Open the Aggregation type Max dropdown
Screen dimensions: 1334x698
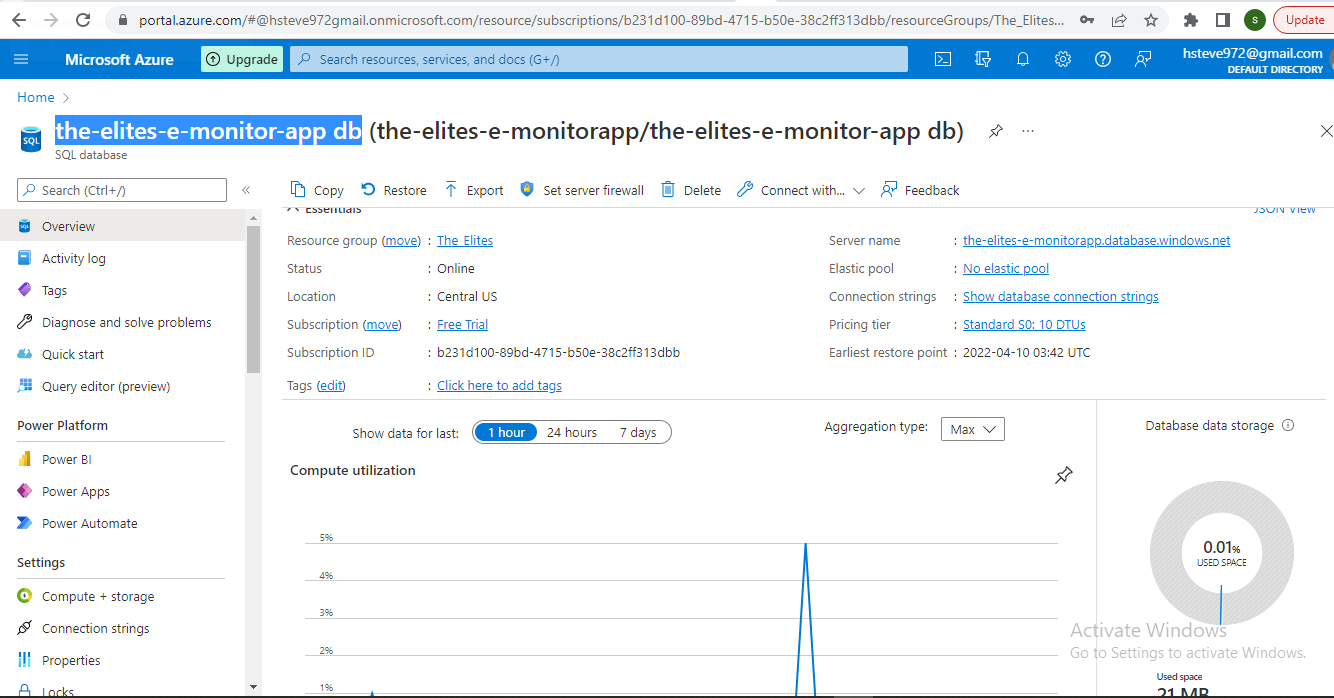[x=973, y=429]
